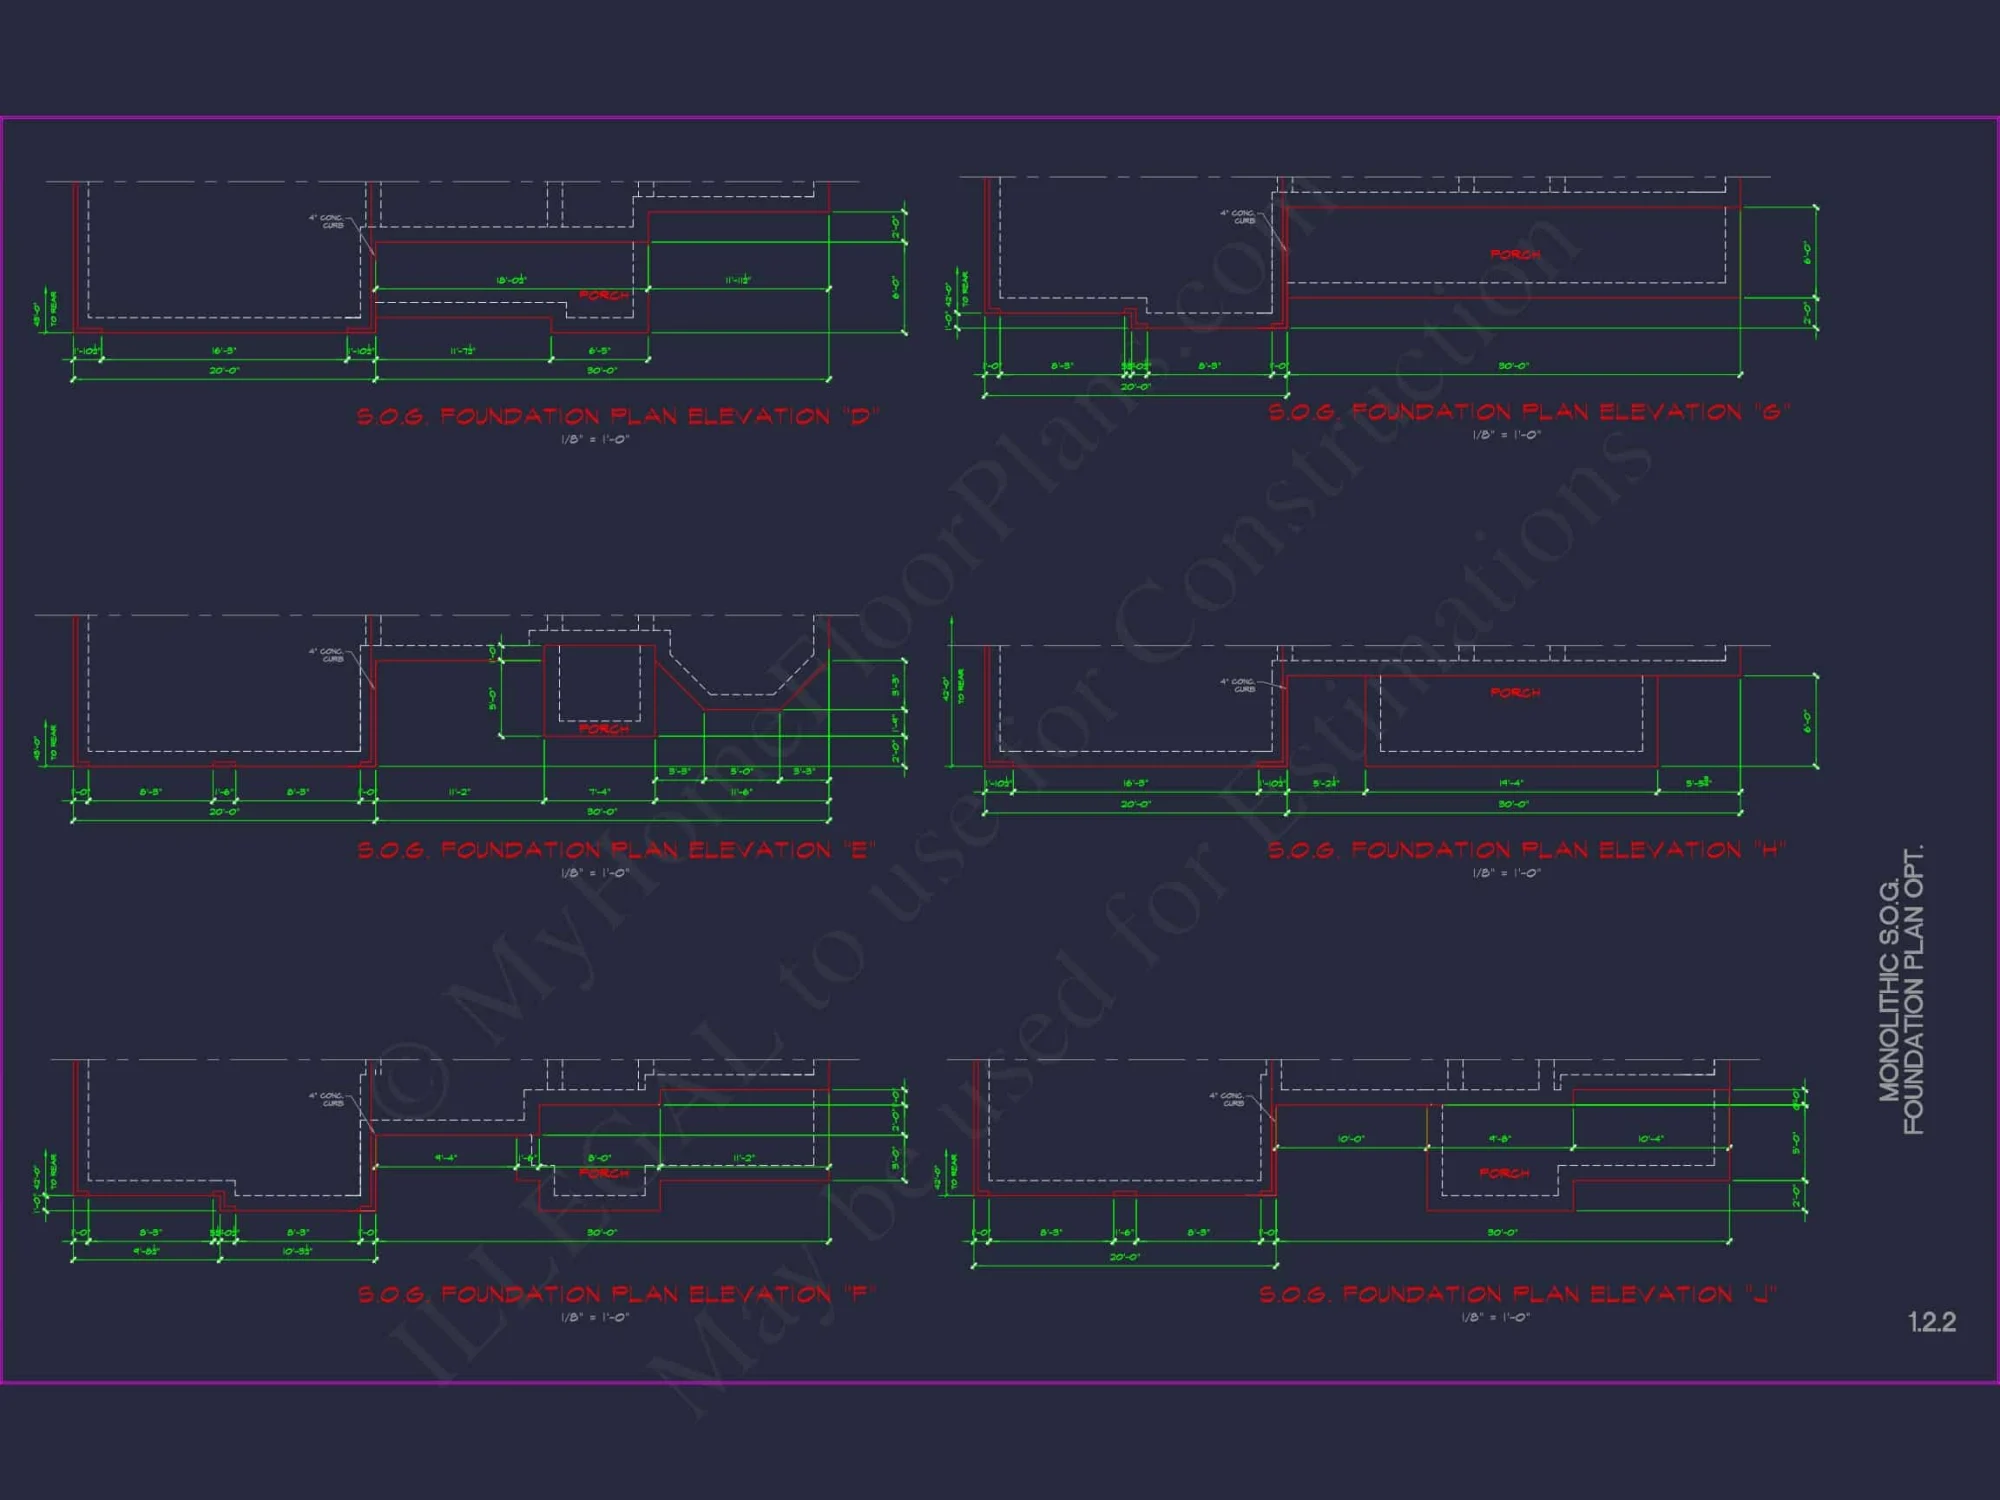Click the 20'-0" dimension in Elevation E

[223, 811]
